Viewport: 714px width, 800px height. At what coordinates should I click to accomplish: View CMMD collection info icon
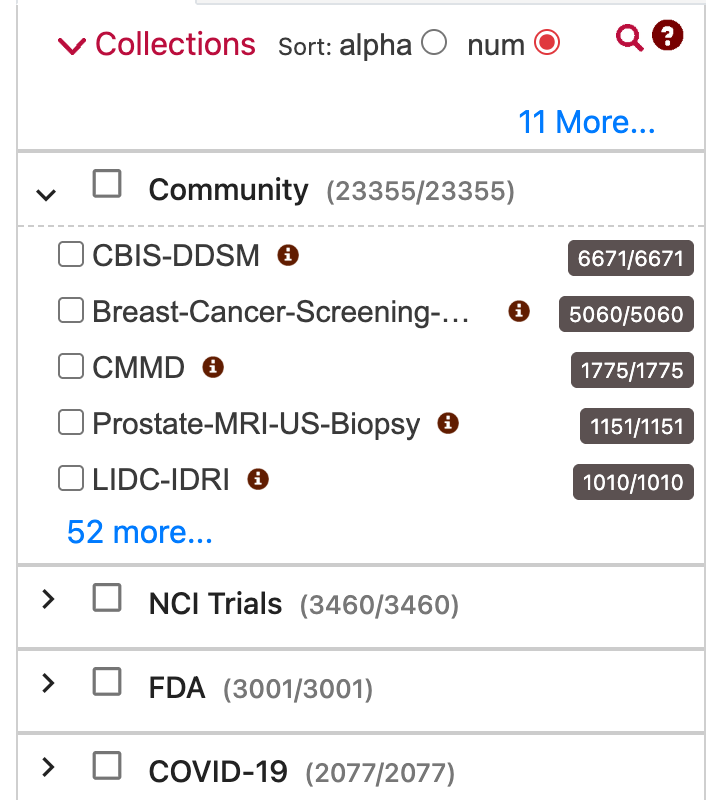coord(213,367)
